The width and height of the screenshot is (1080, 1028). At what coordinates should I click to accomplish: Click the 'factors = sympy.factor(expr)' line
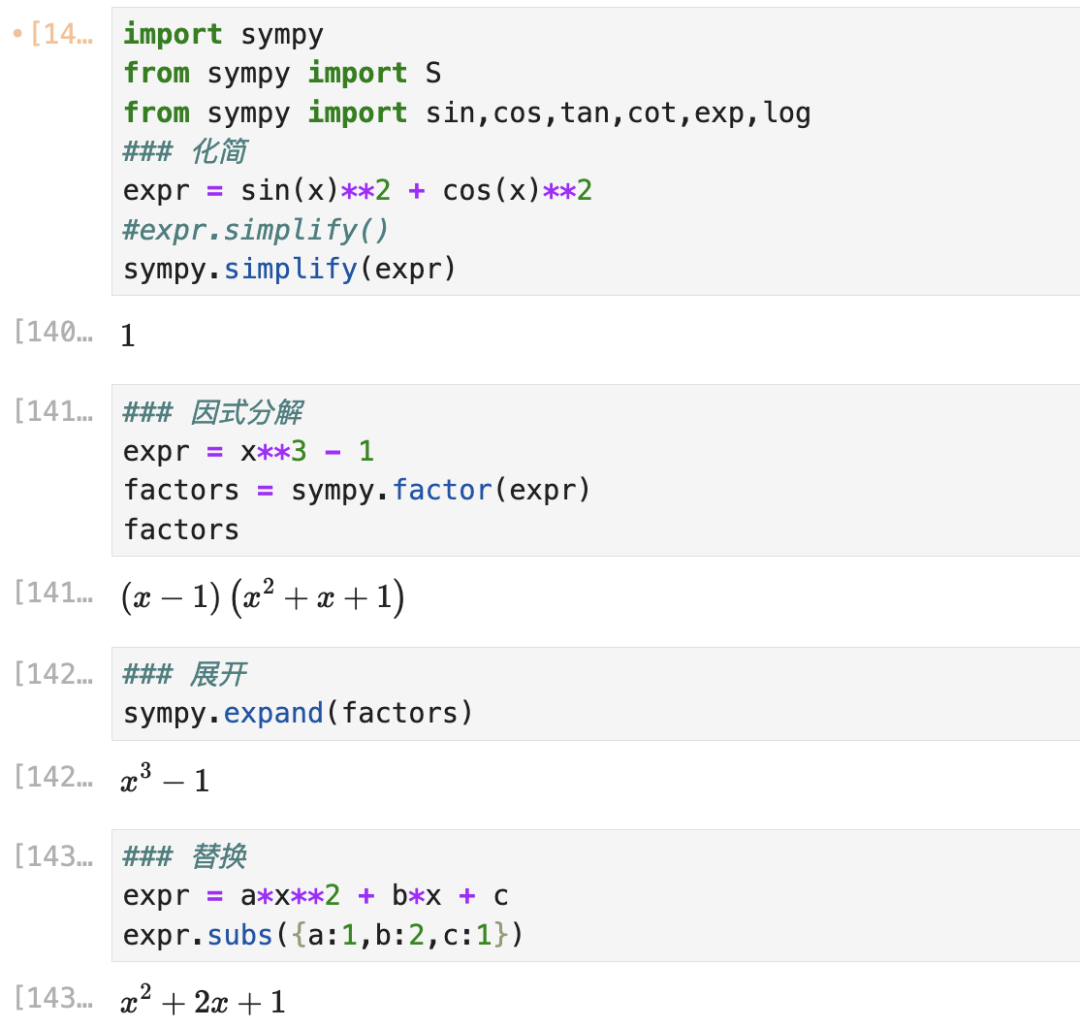pos(357,490)
